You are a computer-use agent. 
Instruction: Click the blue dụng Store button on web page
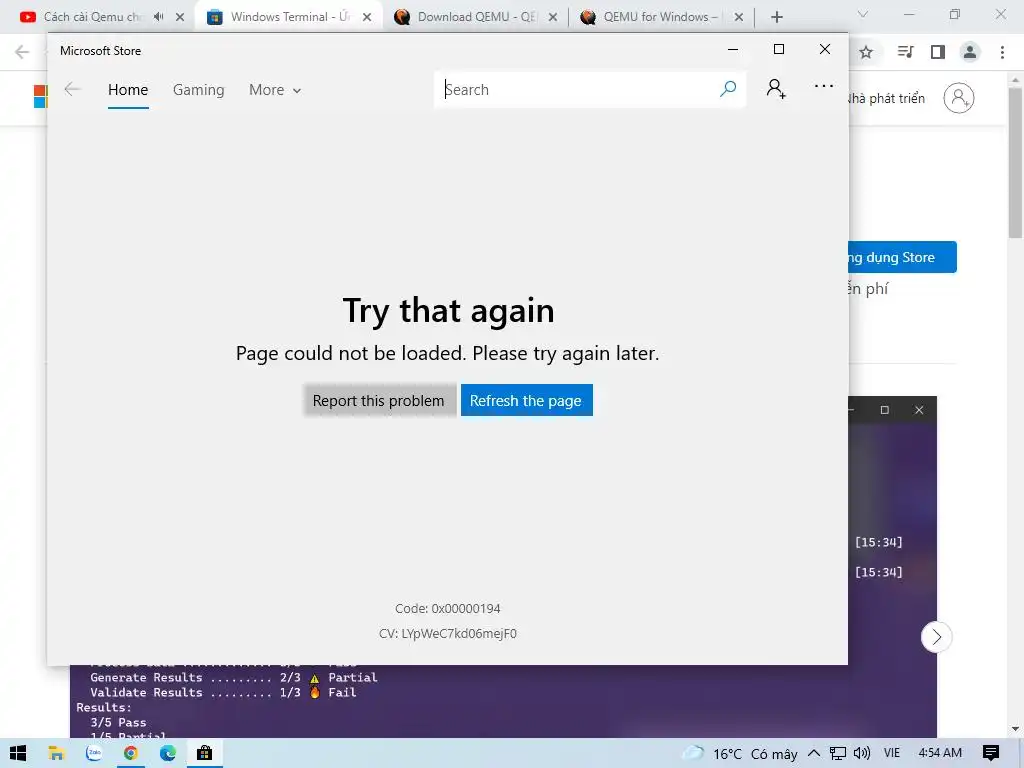click(x=903, y=257)
